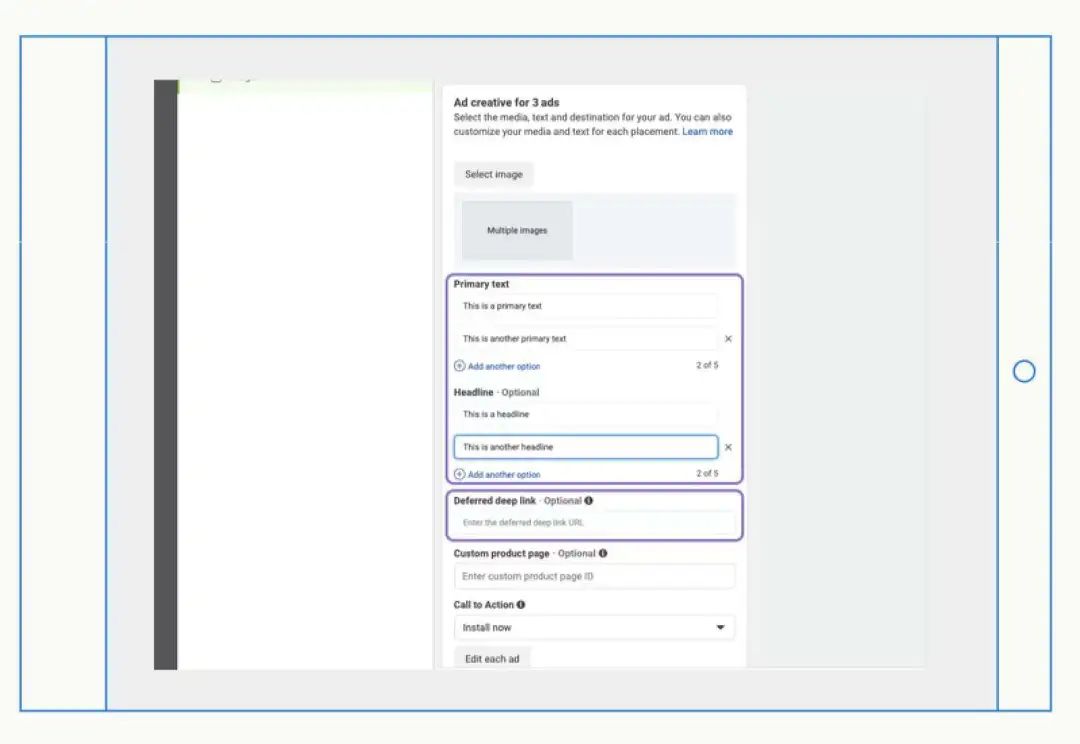This screenshot has width=1080, height=744.
Task: Open the Install now dropdown
Action: click(594, 628)
